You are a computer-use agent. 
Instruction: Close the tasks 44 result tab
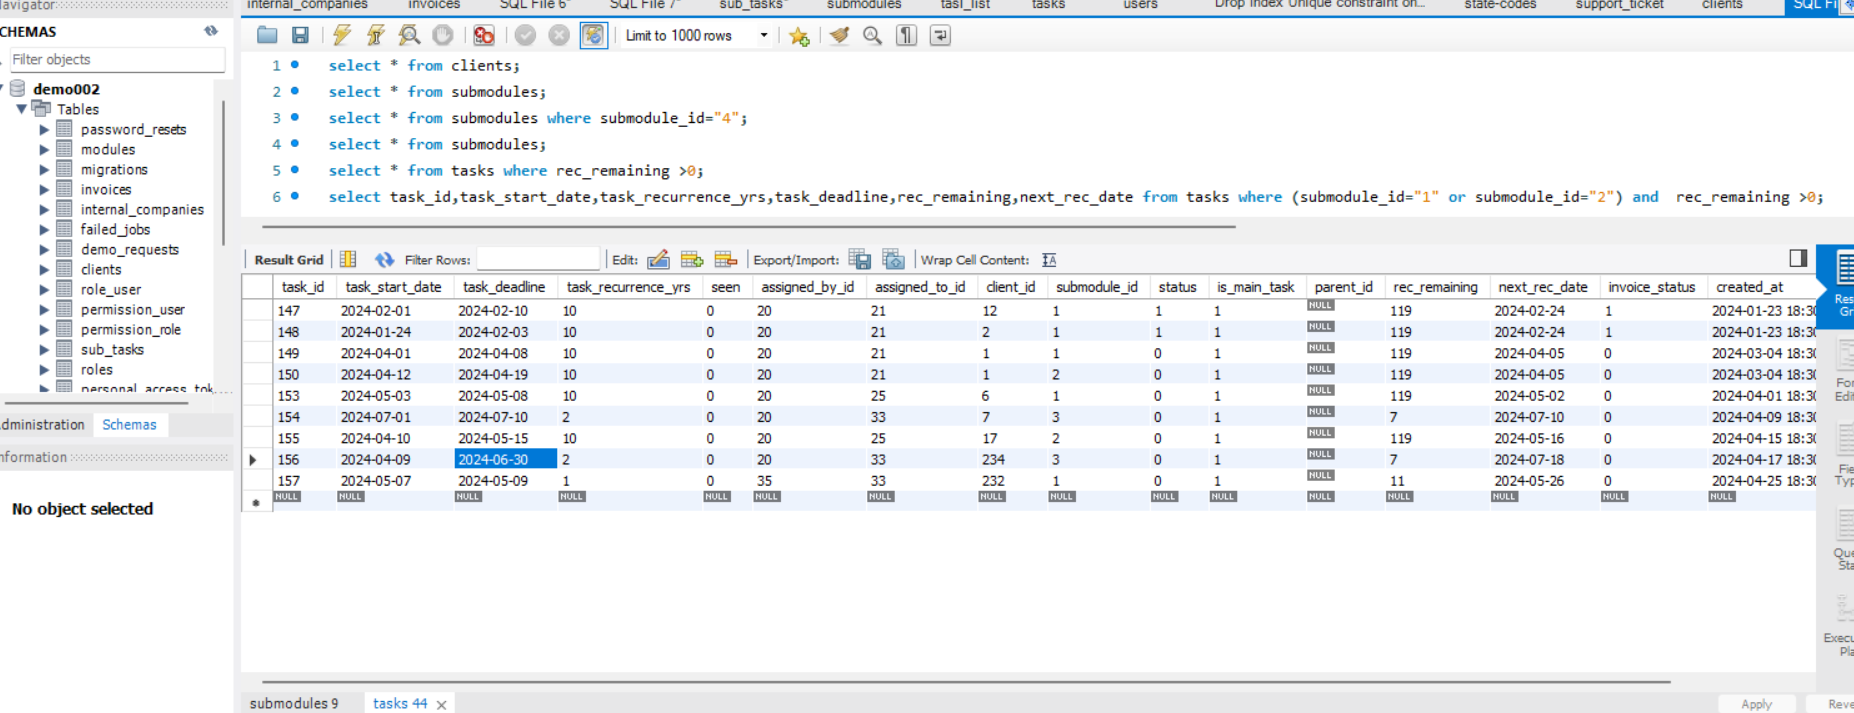441,704
